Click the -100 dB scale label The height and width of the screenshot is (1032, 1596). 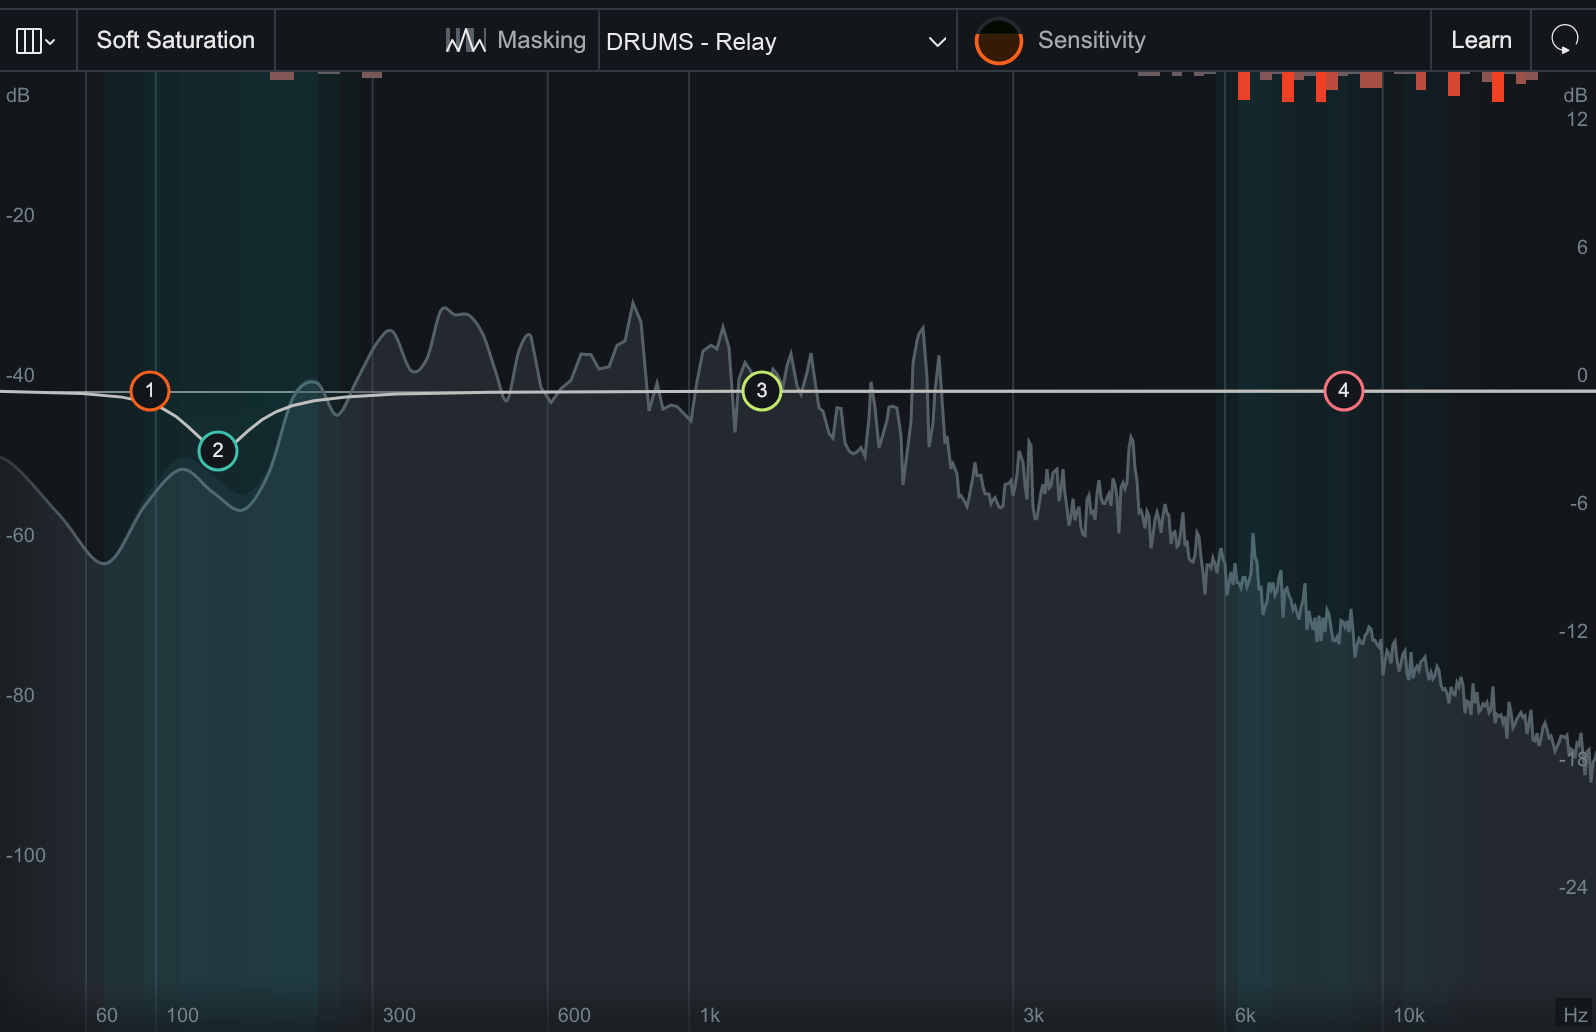[x=26, y=855]
